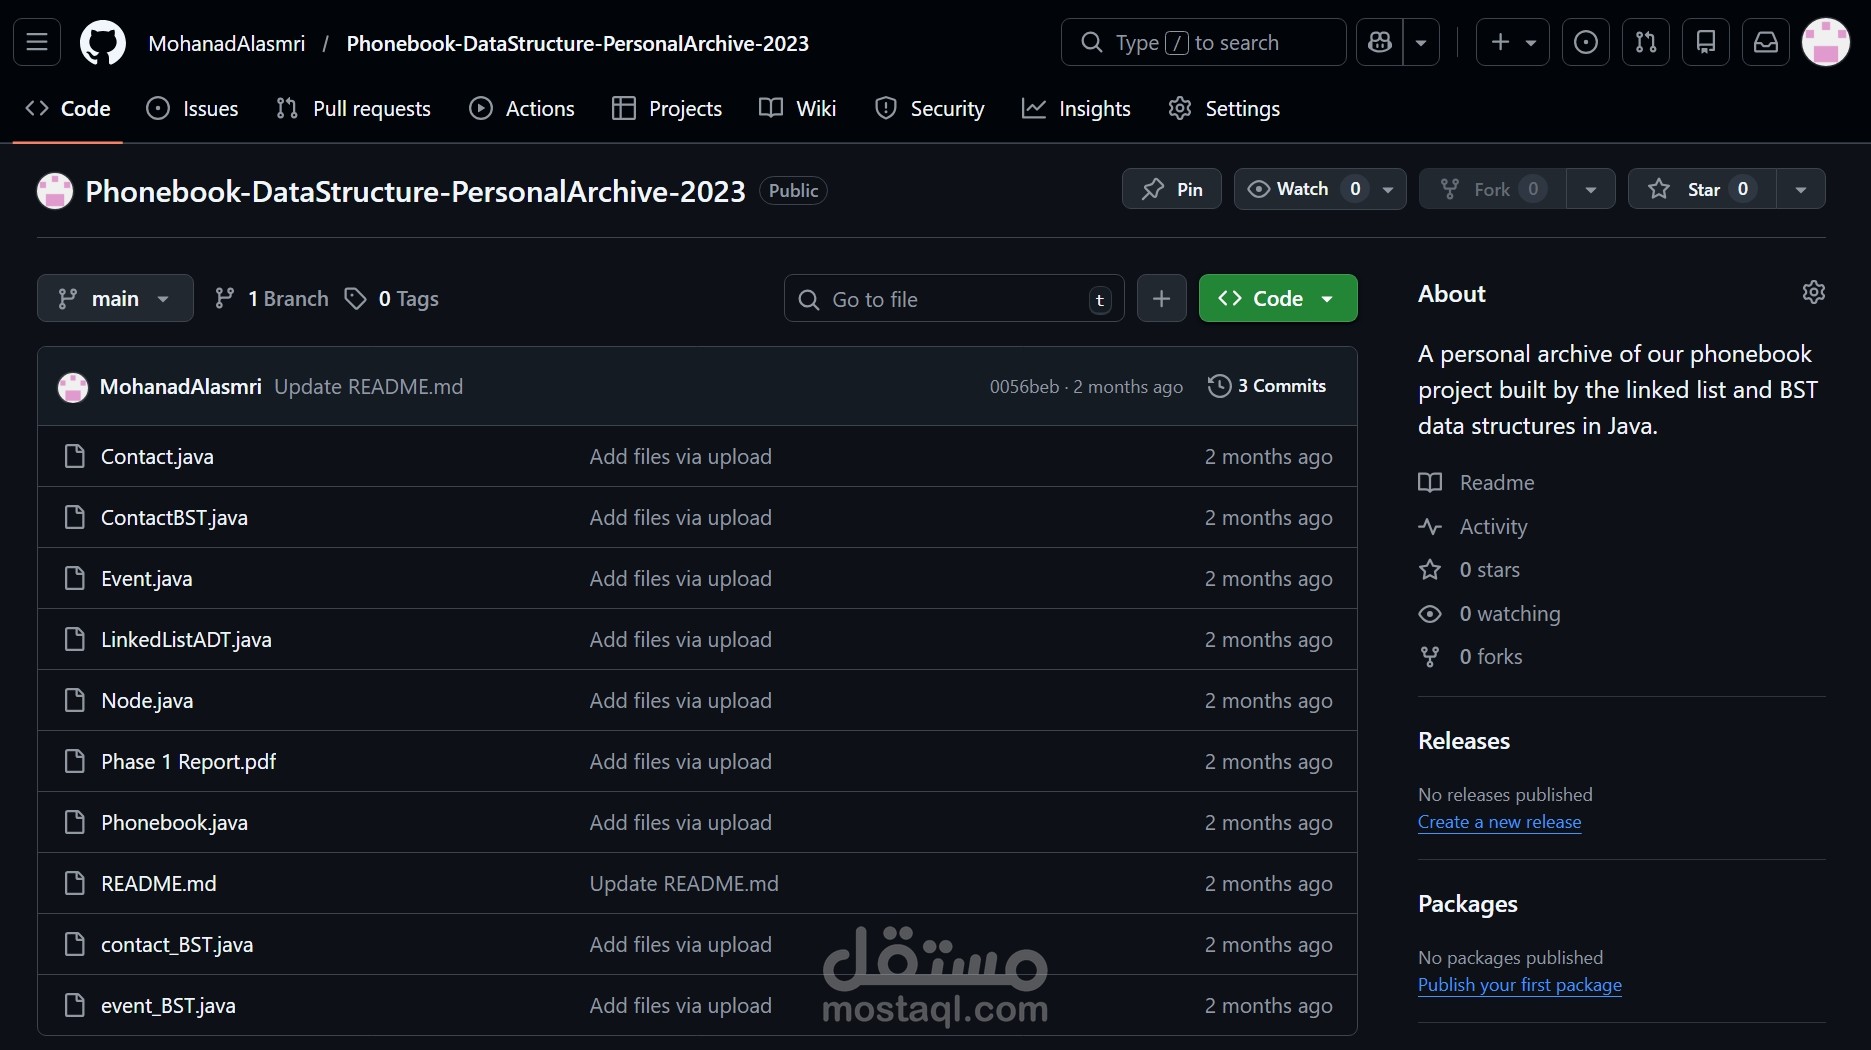The width and height of the screenshot is (1871, 1050).
Task: Open the LinkedListADT.java file
Action: pos(186,639)
